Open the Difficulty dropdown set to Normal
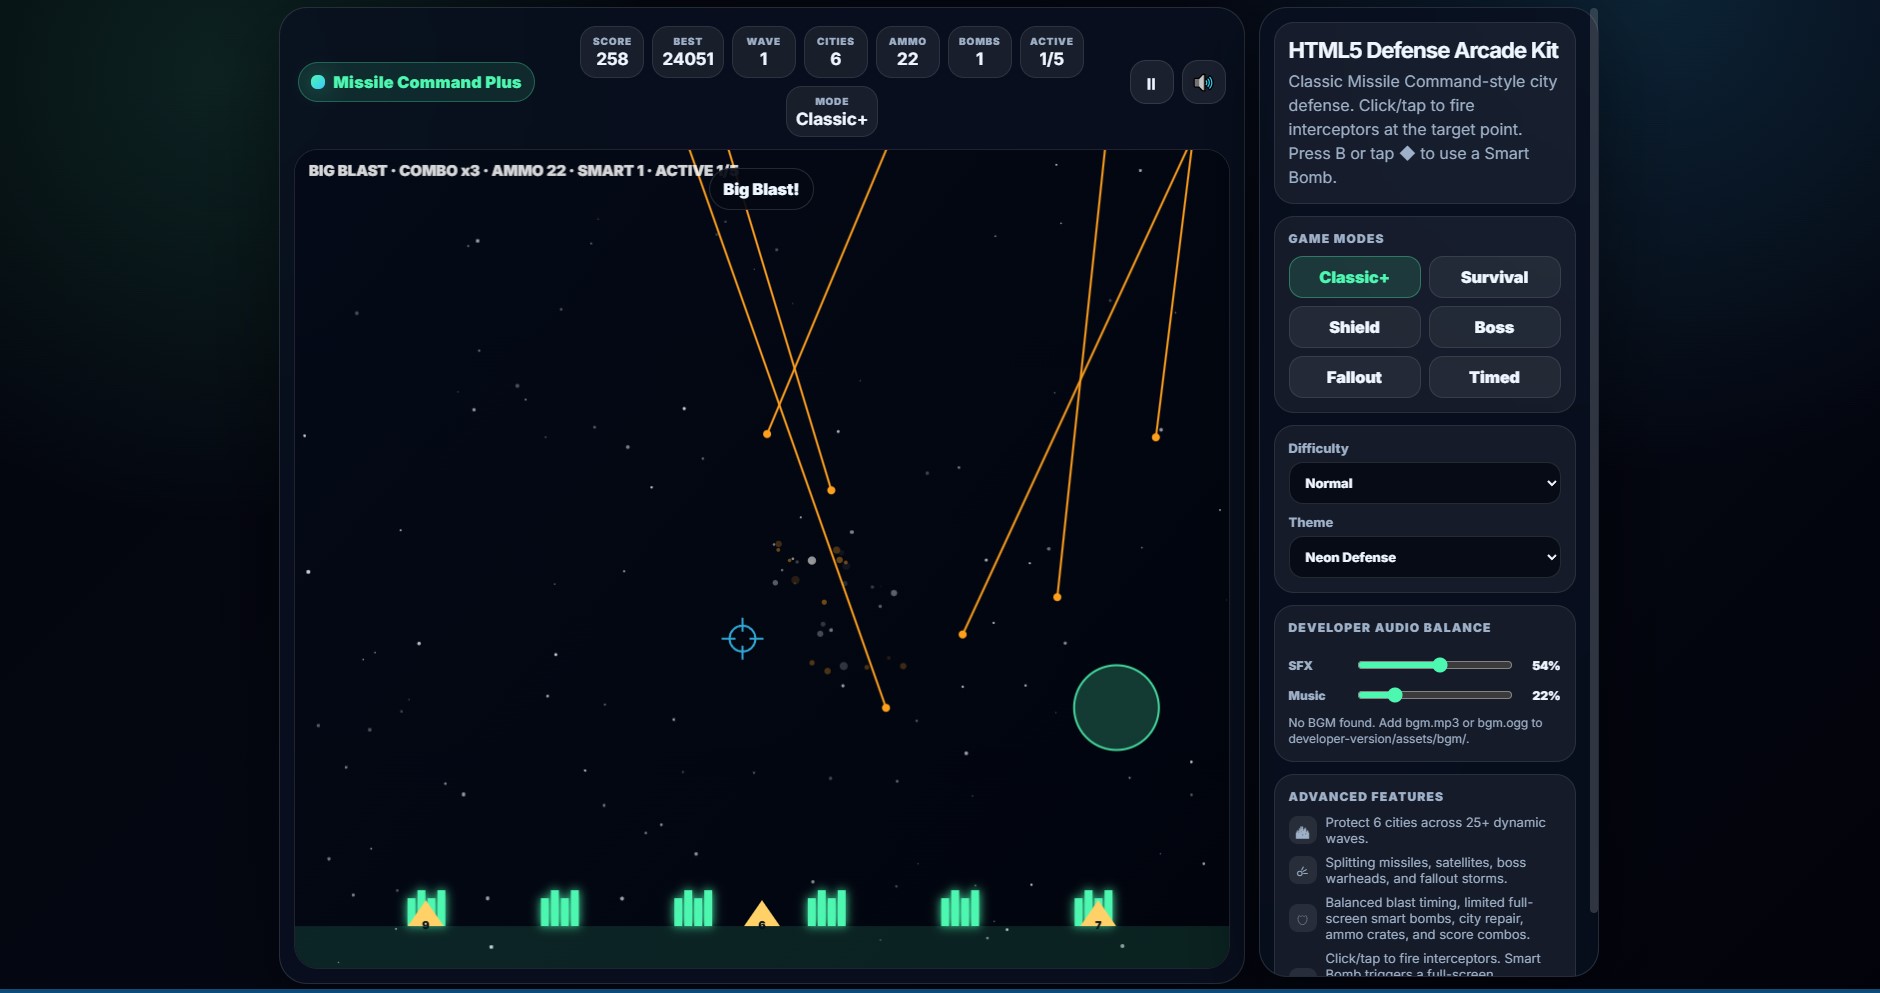The width and height of the screenshot is (1880, 993). point(1424,483)
